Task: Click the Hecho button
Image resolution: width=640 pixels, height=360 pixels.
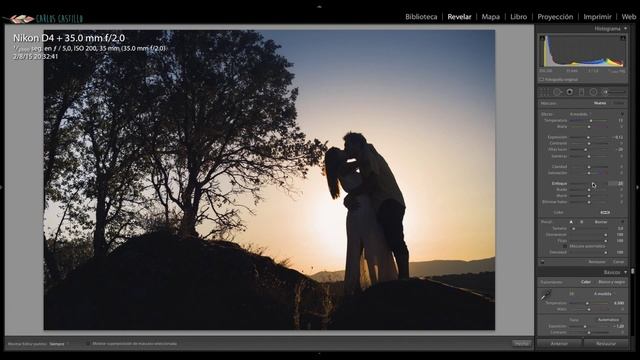Action: (x=522, y=344)
